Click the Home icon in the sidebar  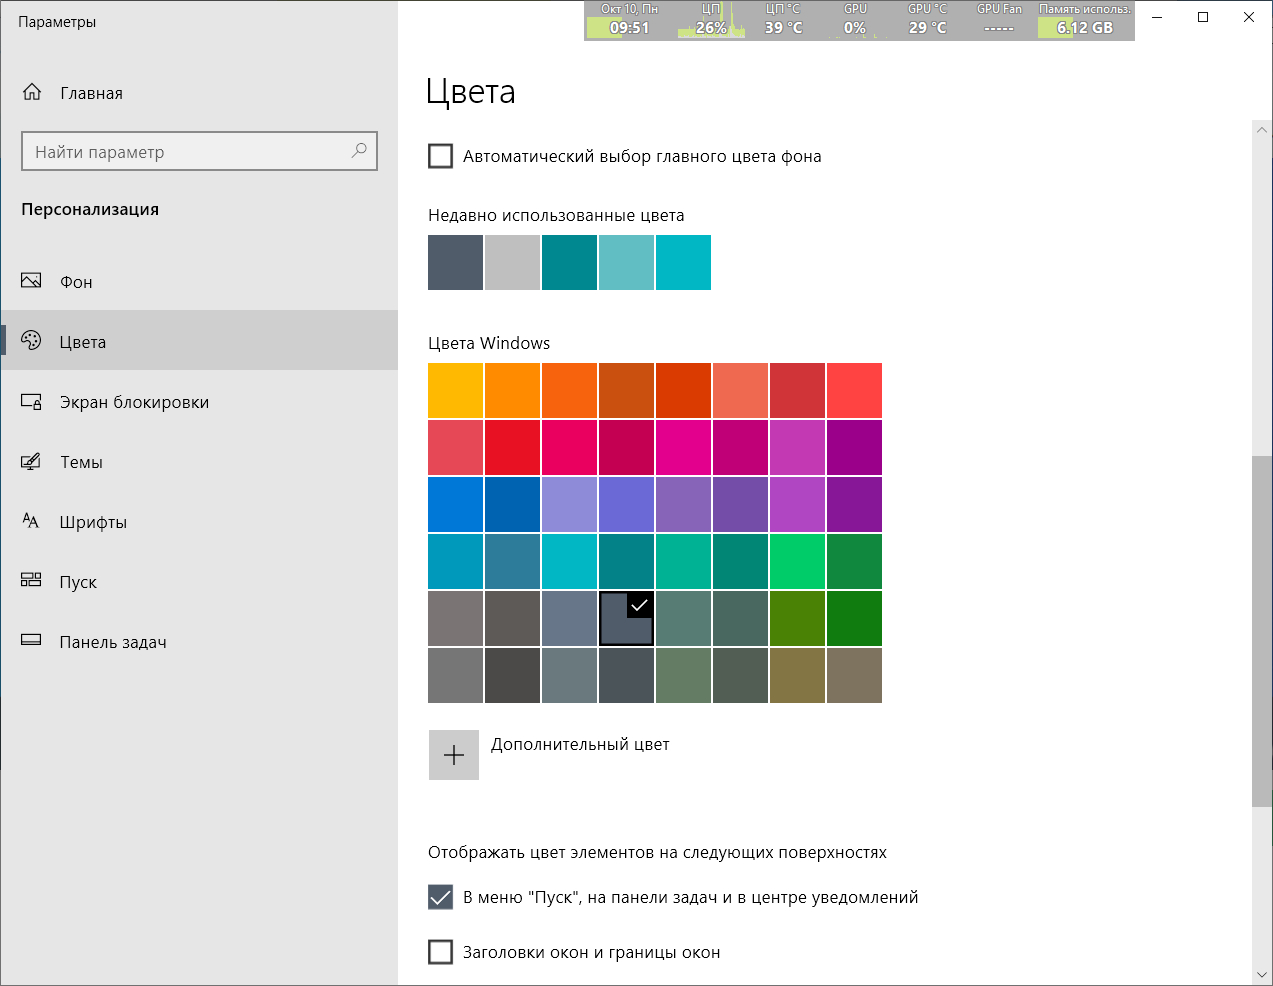32,92
